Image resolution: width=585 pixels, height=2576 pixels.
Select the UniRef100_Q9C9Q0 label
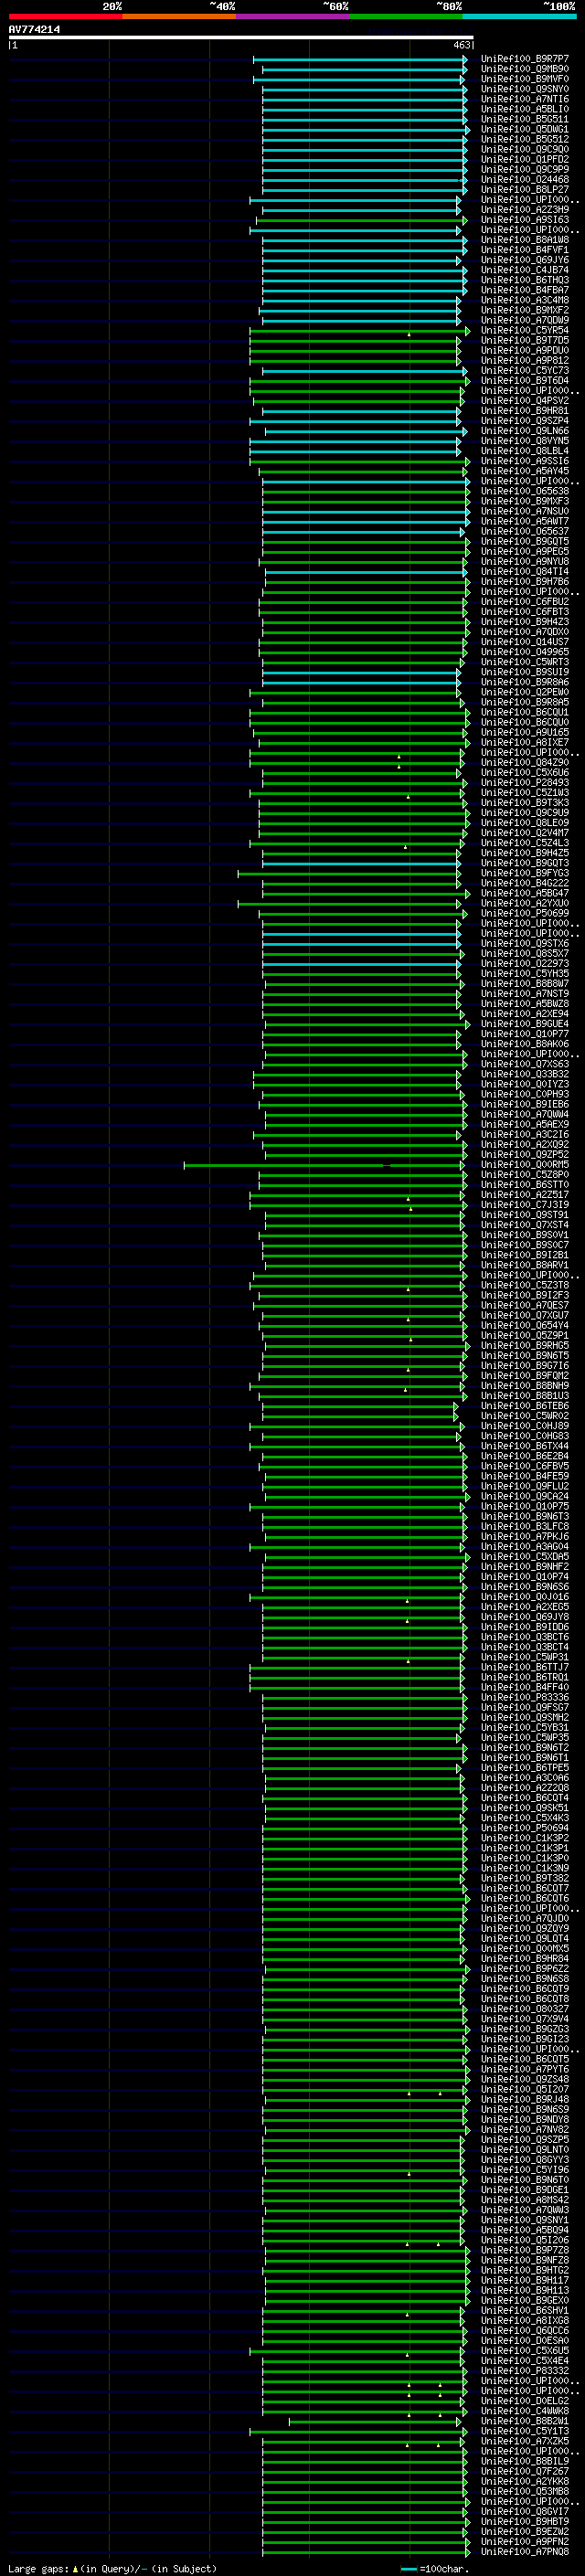(x=525, y=149)
